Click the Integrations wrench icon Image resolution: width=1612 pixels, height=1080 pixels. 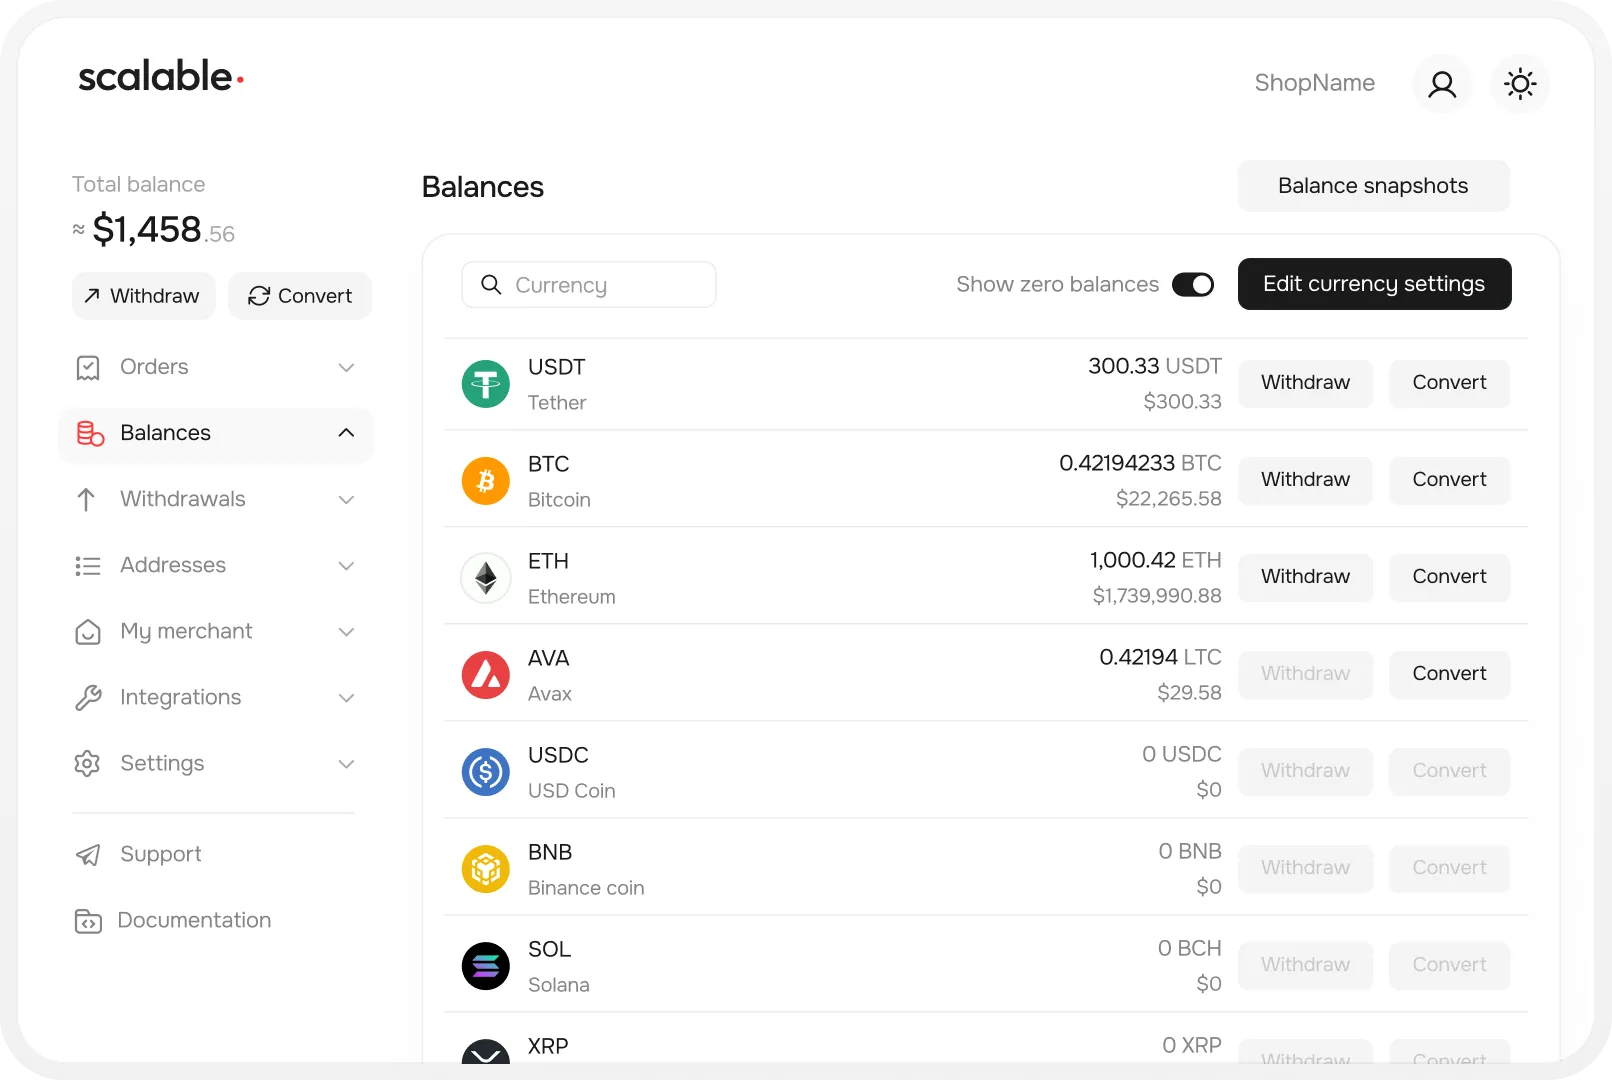(88, 698)
